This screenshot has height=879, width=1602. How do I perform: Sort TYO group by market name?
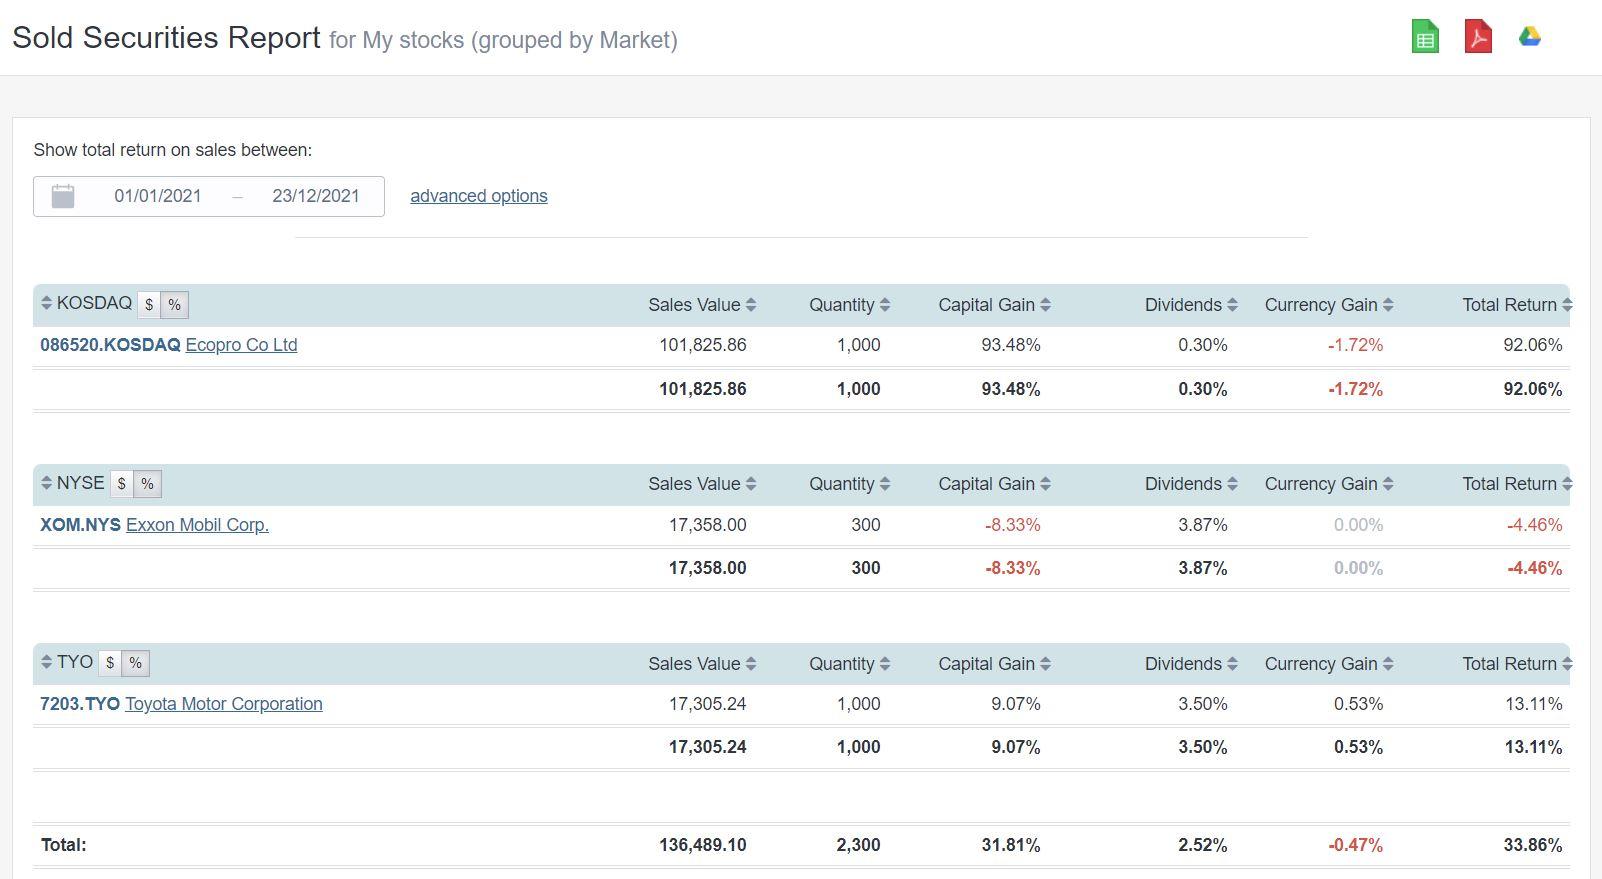tap(46, 662)
